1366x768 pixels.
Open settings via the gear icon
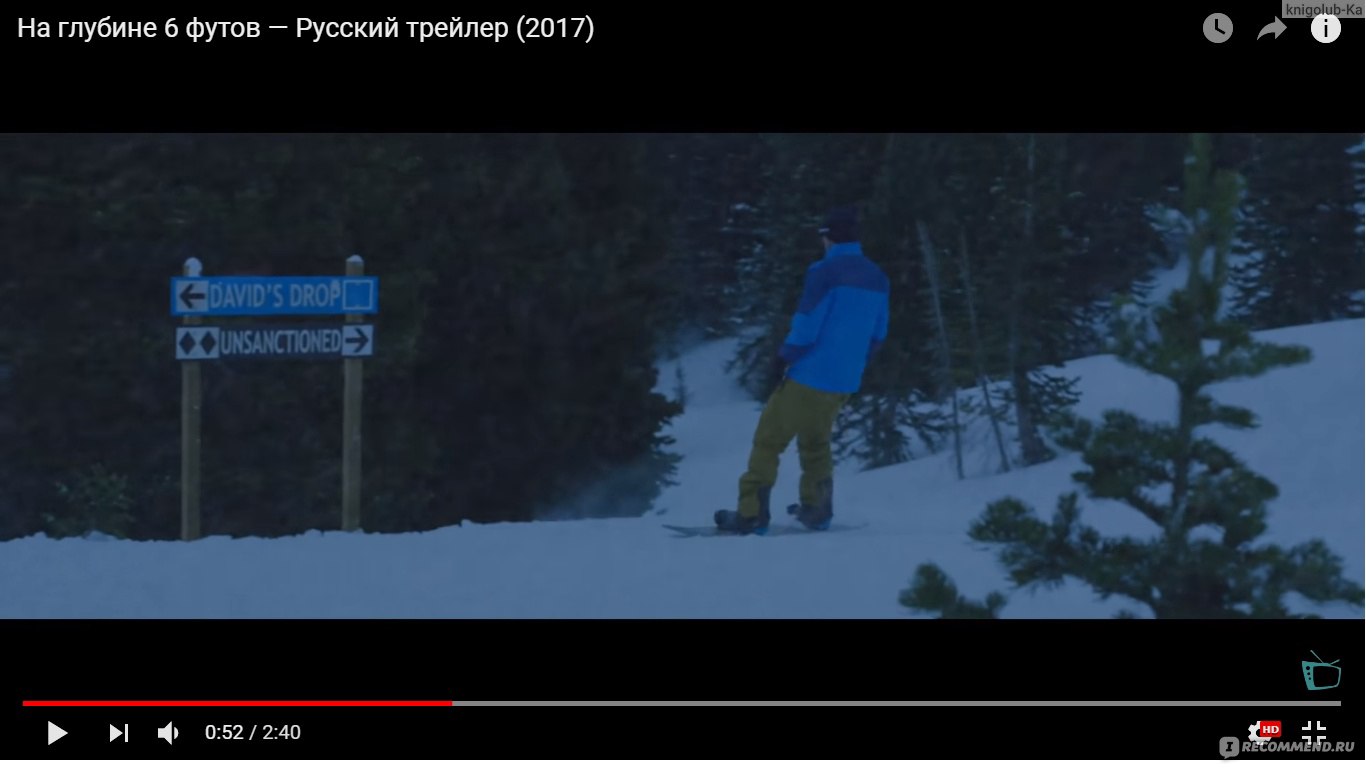pyautogui.click(x=1256, y=733)
